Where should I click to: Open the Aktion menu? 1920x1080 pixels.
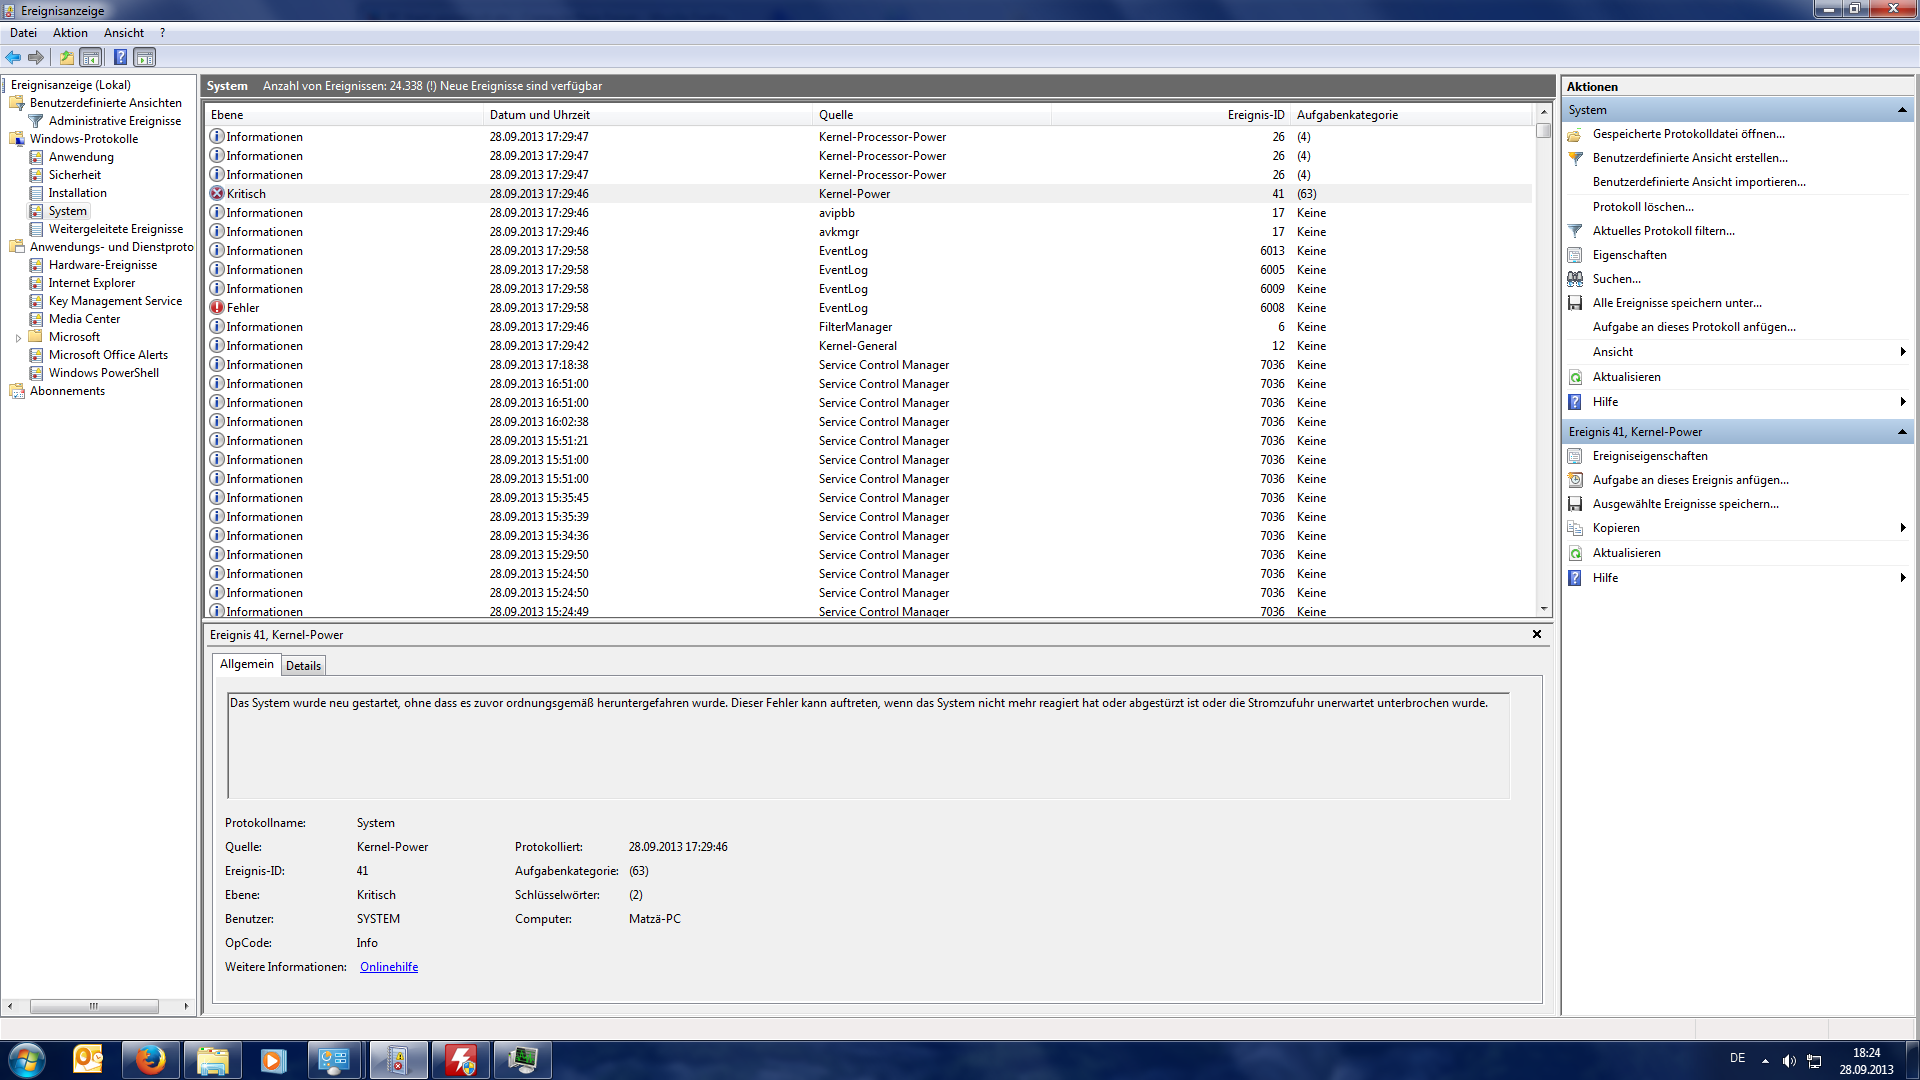tap(70, 33)
